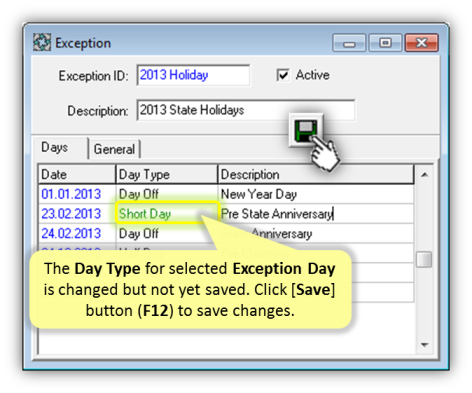Minimize the Exception window
This screenshot has height=393, width=472.
pos(349,43)
